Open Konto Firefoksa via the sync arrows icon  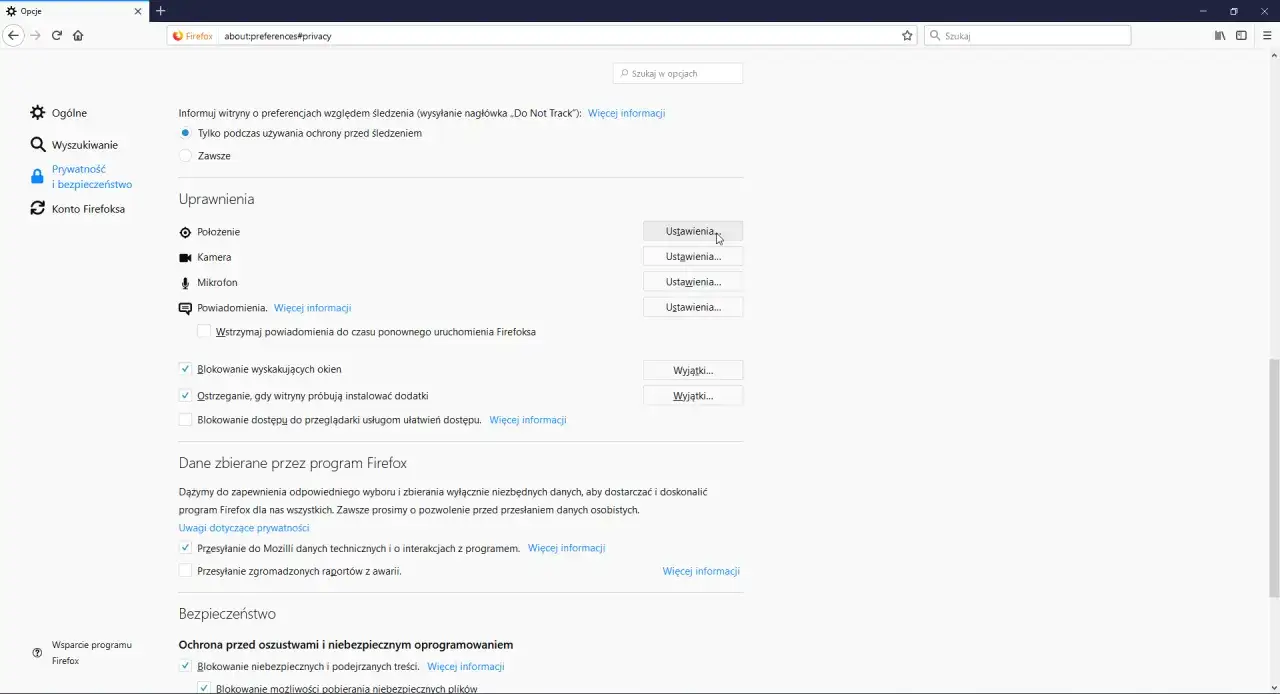coord(38,208)
